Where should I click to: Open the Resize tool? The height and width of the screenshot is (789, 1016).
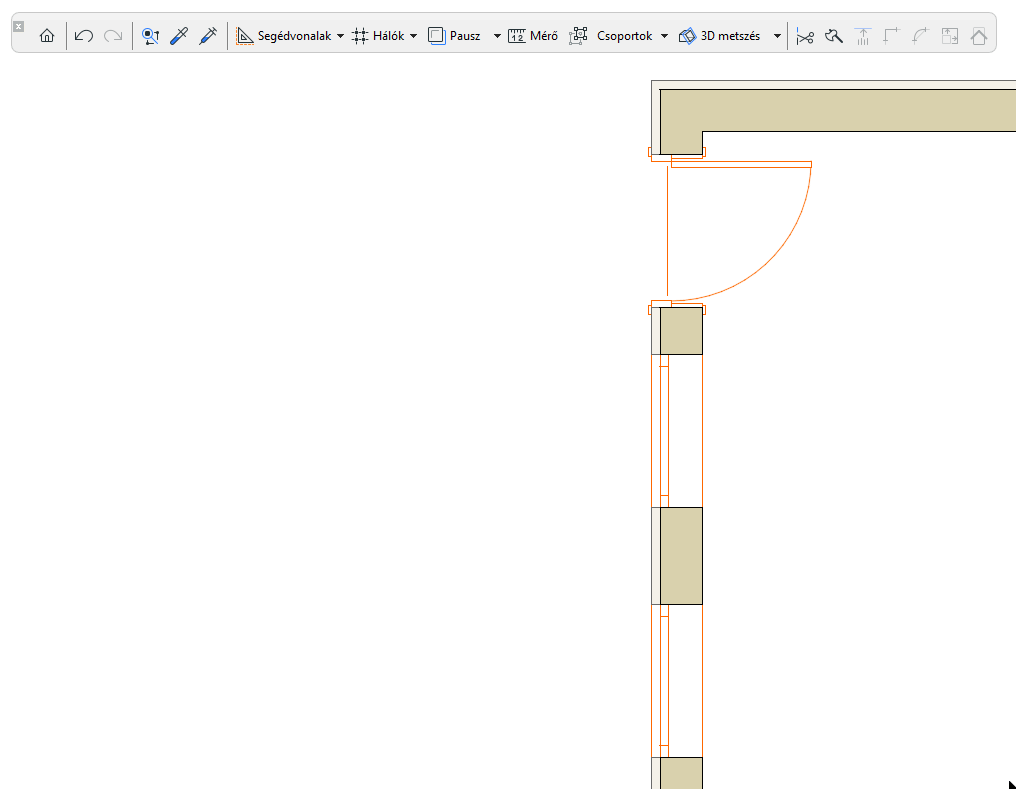(949, 35)
